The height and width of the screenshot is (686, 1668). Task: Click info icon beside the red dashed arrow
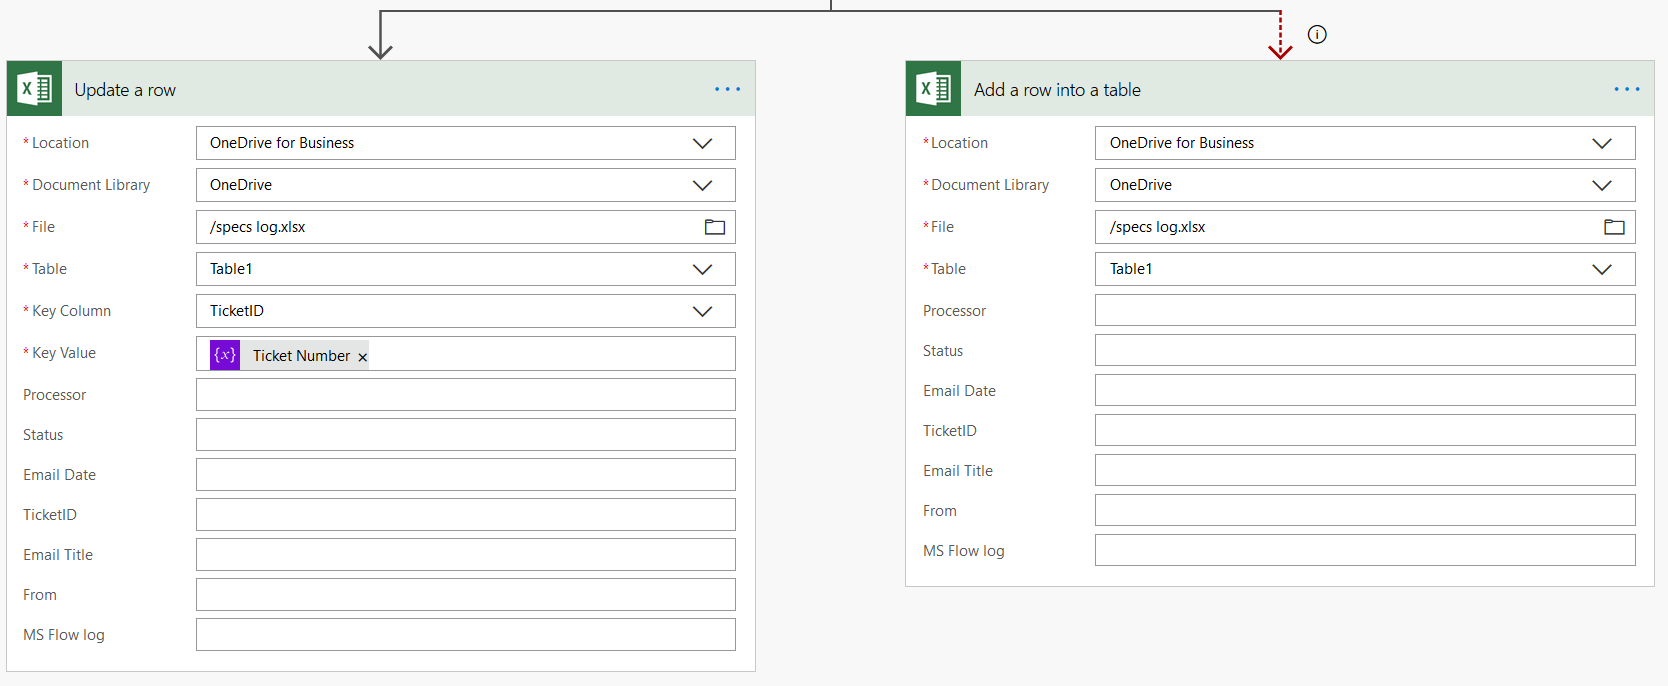point(1317,35)
